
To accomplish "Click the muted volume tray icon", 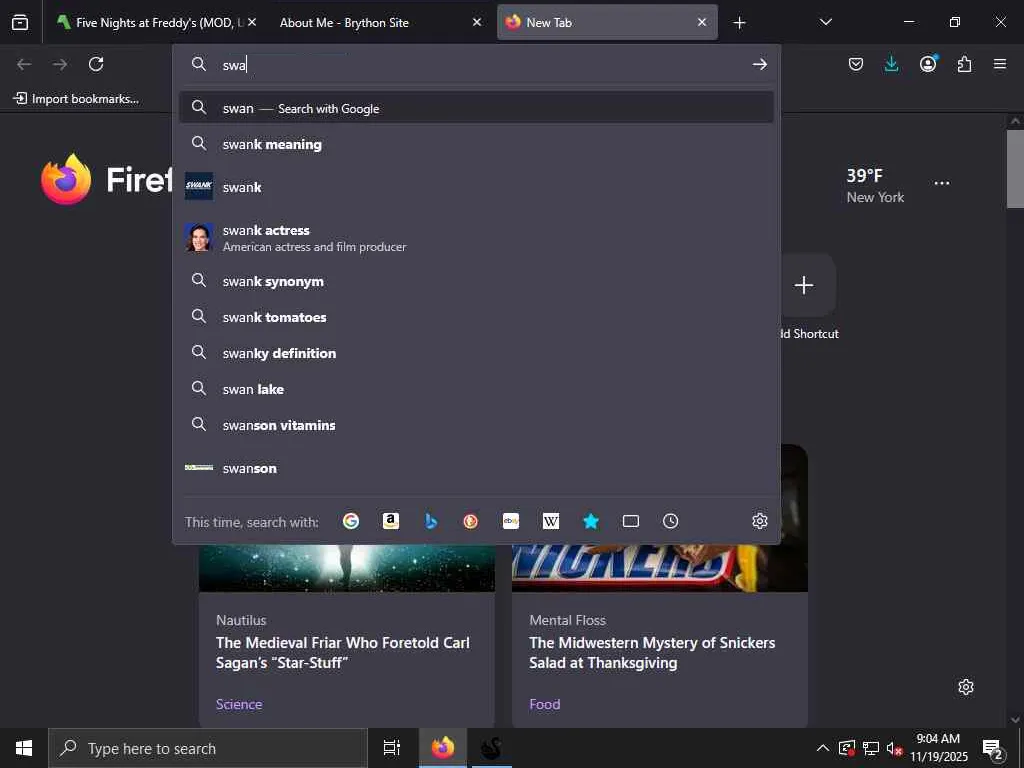I will pyautogui.click(x=894, y=748).
